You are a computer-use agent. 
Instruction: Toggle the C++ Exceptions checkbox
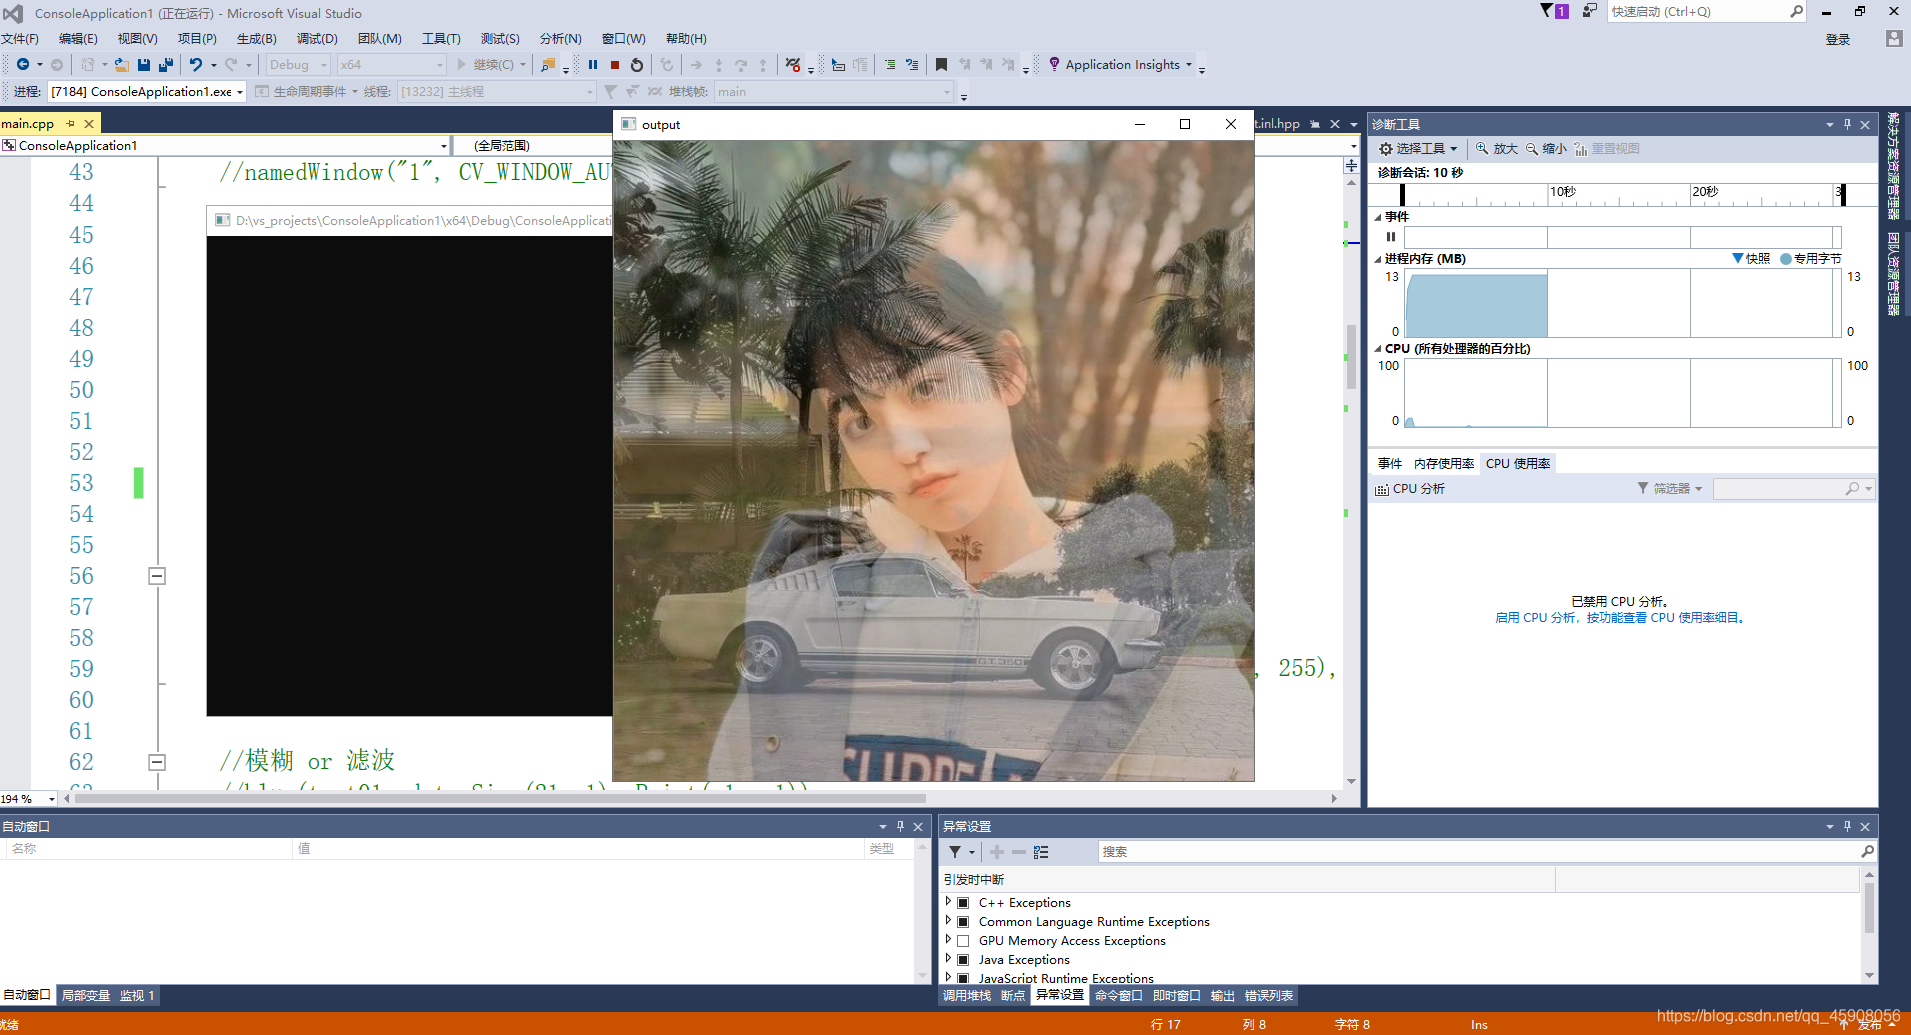(963, 903)
